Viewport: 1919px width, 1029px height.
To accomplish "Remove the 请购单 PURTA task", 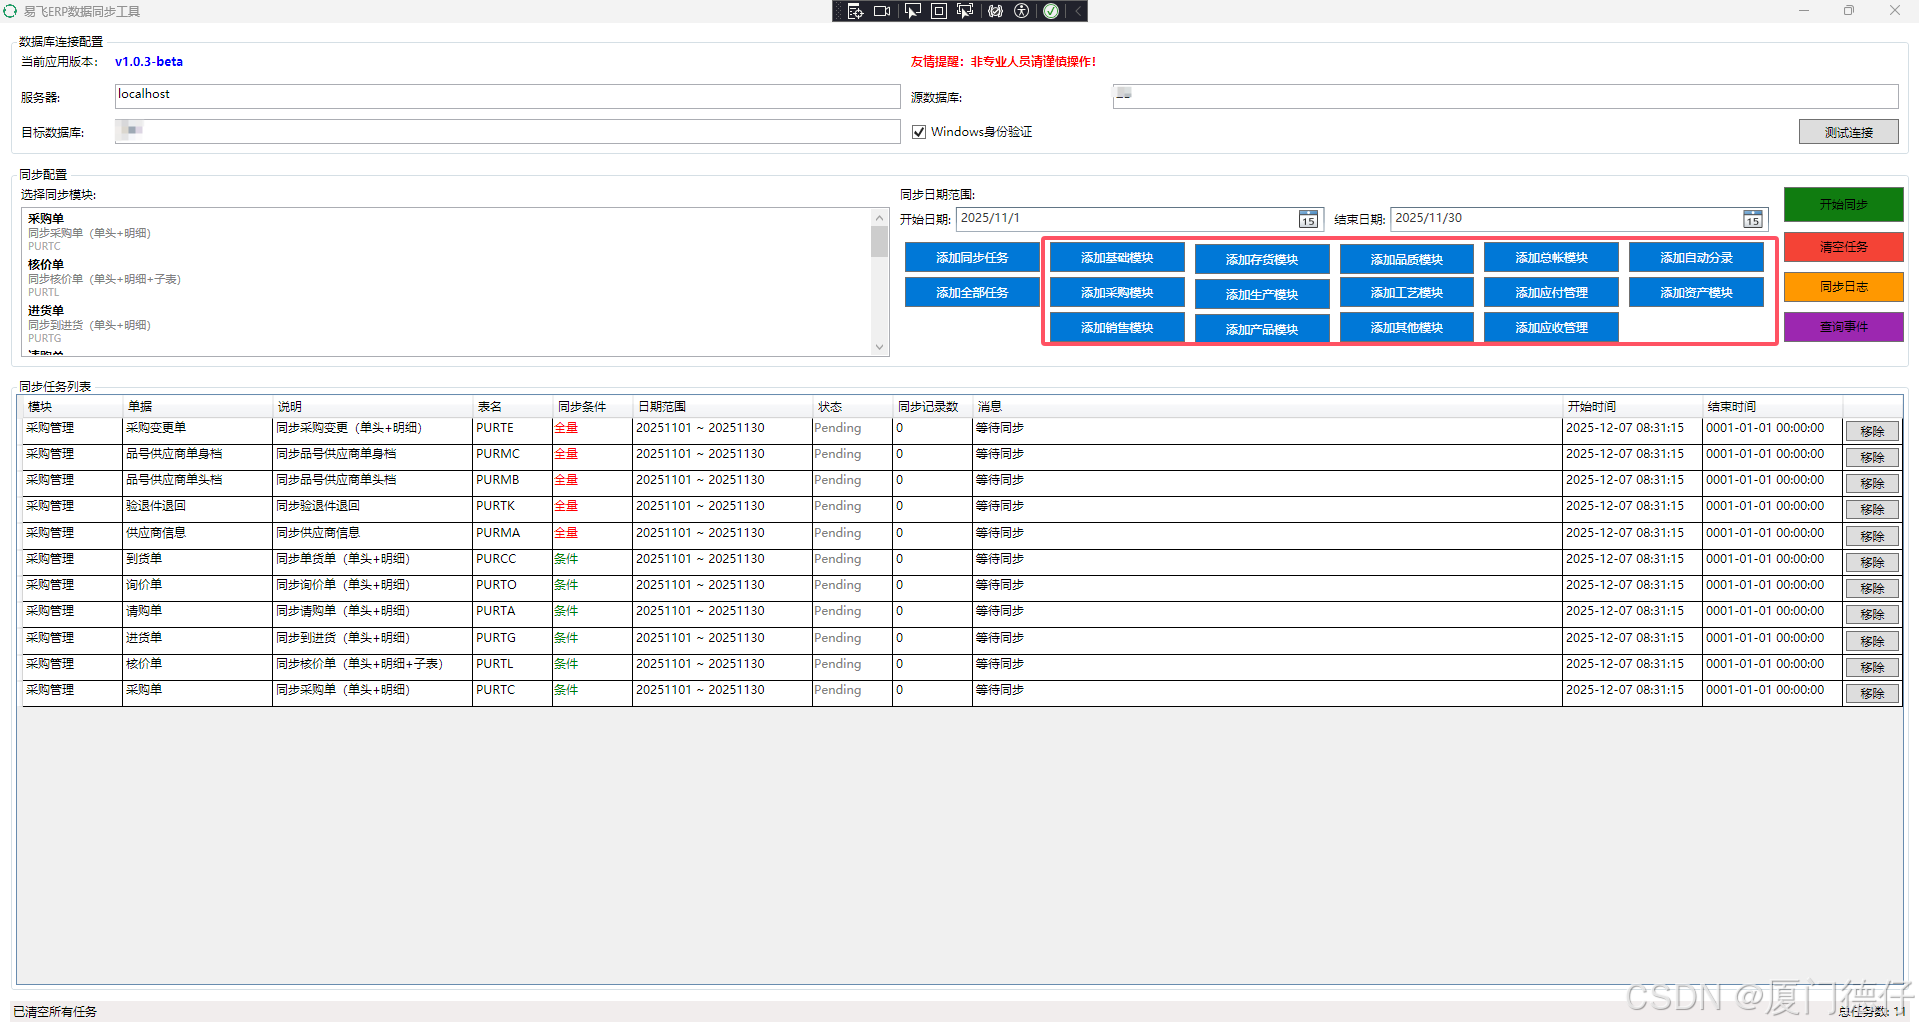I will pos(1872,614).
